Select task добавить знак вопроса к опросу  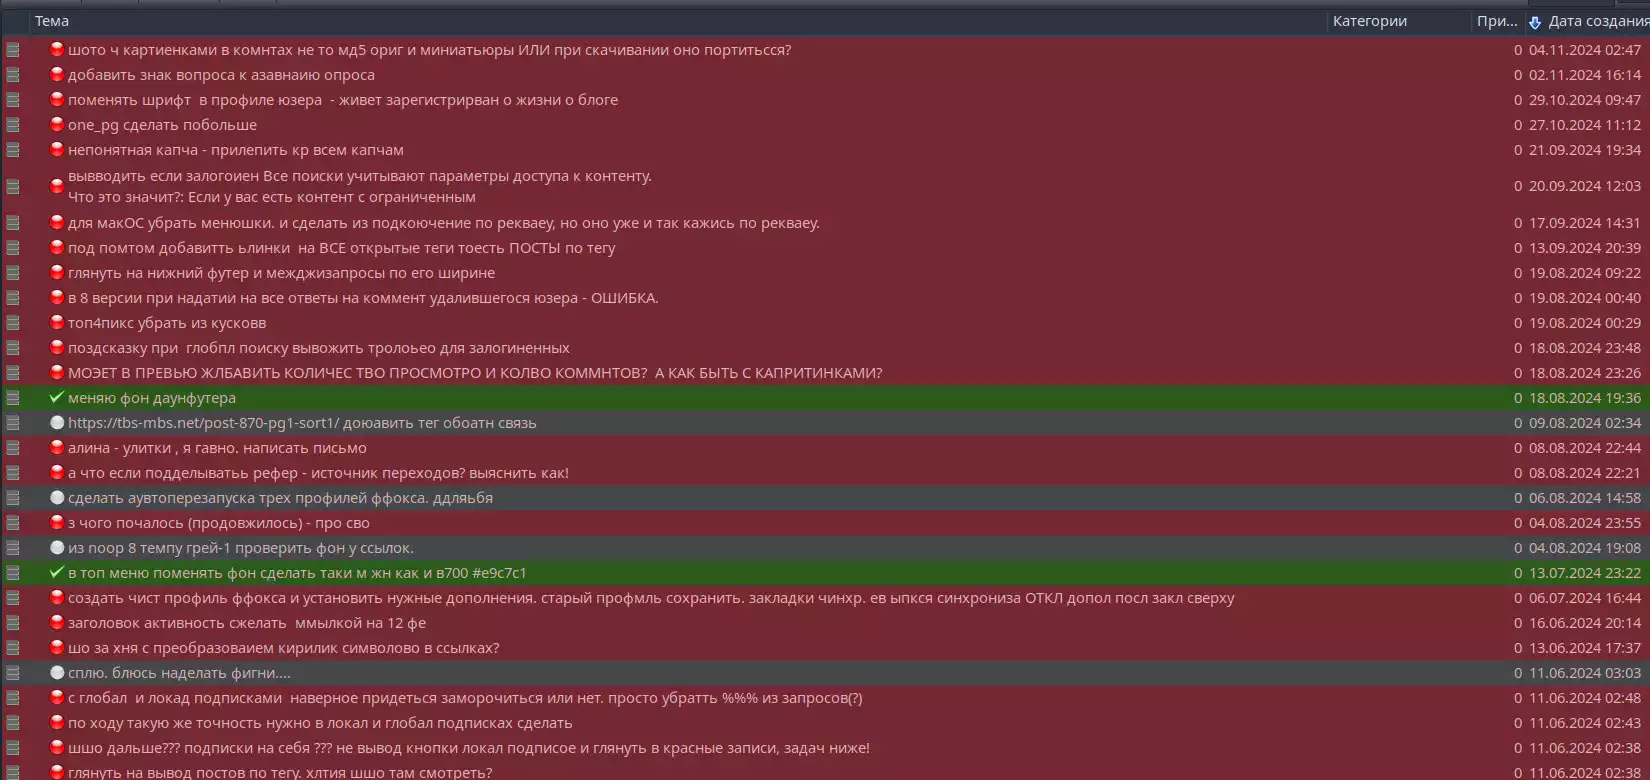coord(221,75)
